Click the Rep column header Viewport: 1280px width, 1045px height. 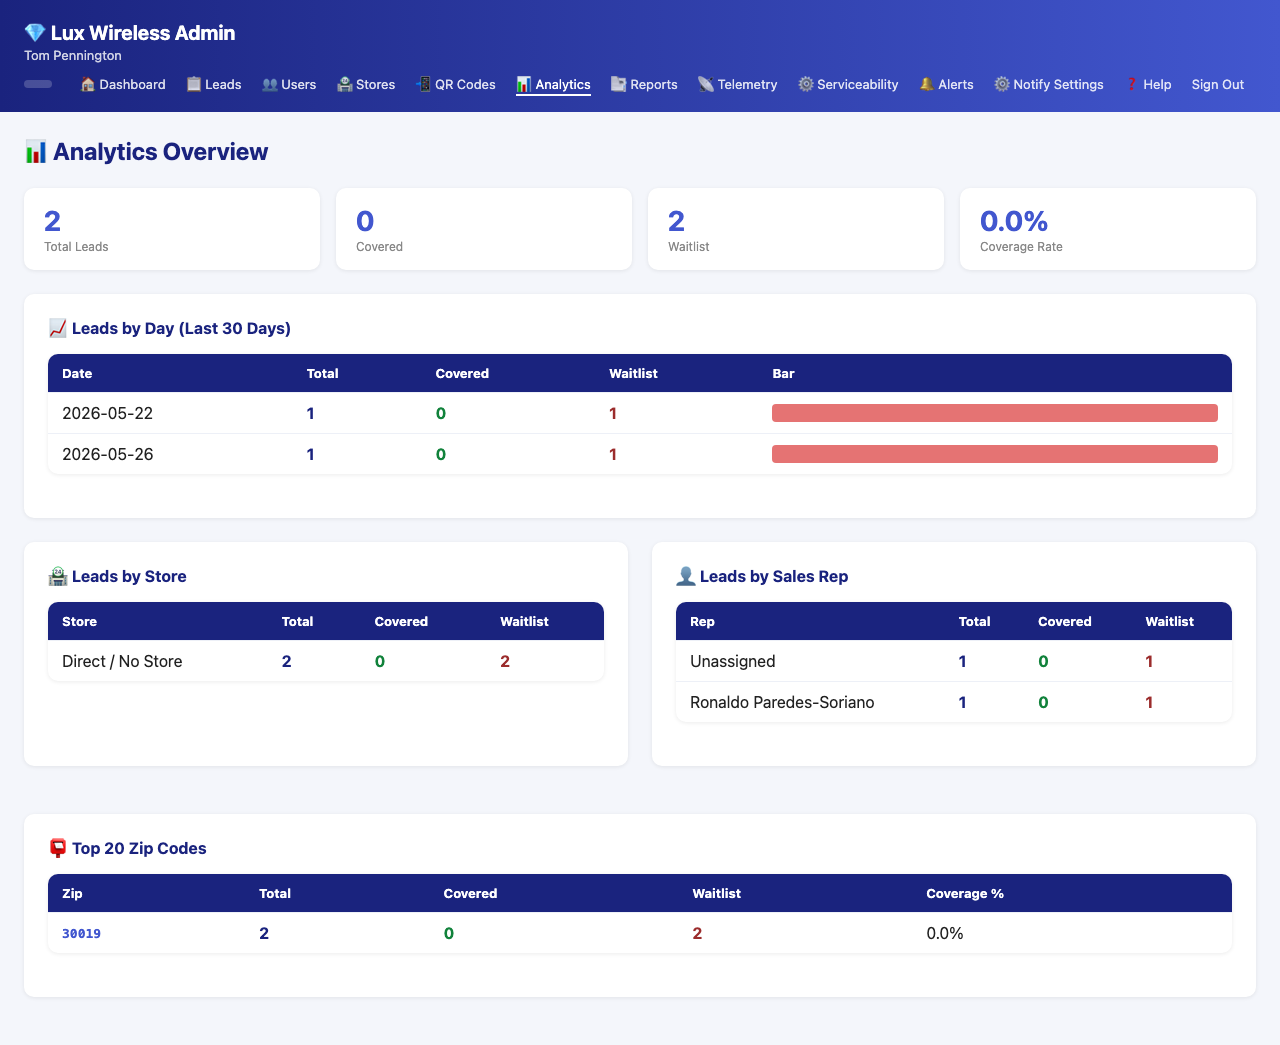pyautogui.click(x=702, y=621)
